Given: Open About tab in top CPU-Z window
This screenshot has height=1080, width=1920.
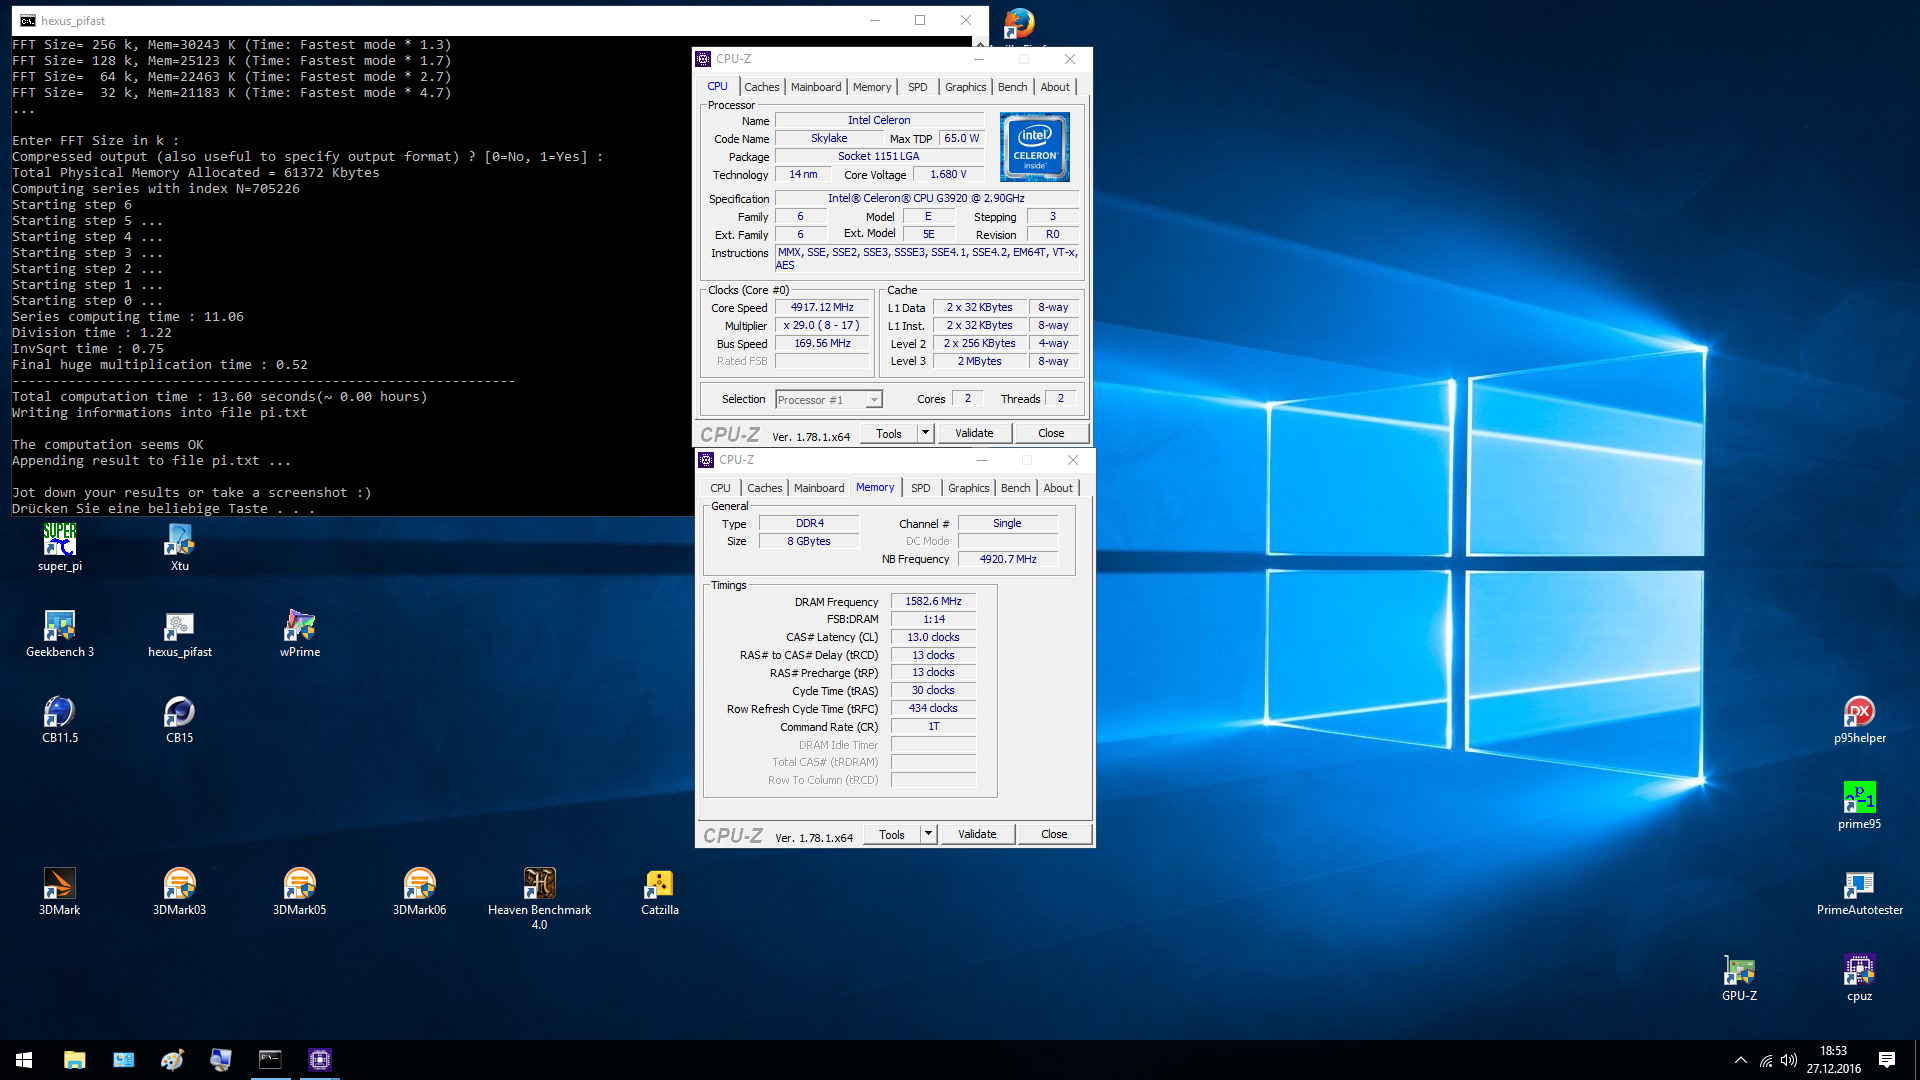Looking at the screenshot, I should [1055, 87].
